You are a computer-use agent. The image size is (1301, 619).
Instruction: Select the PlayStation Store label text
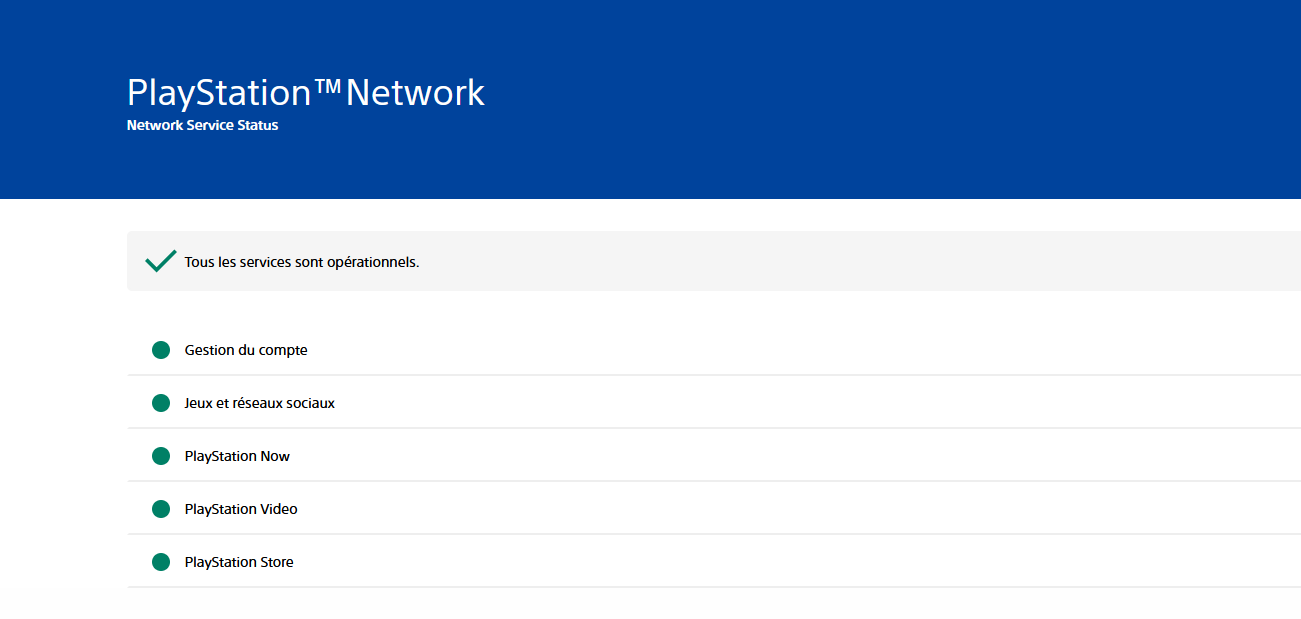(x=239, y=561)
